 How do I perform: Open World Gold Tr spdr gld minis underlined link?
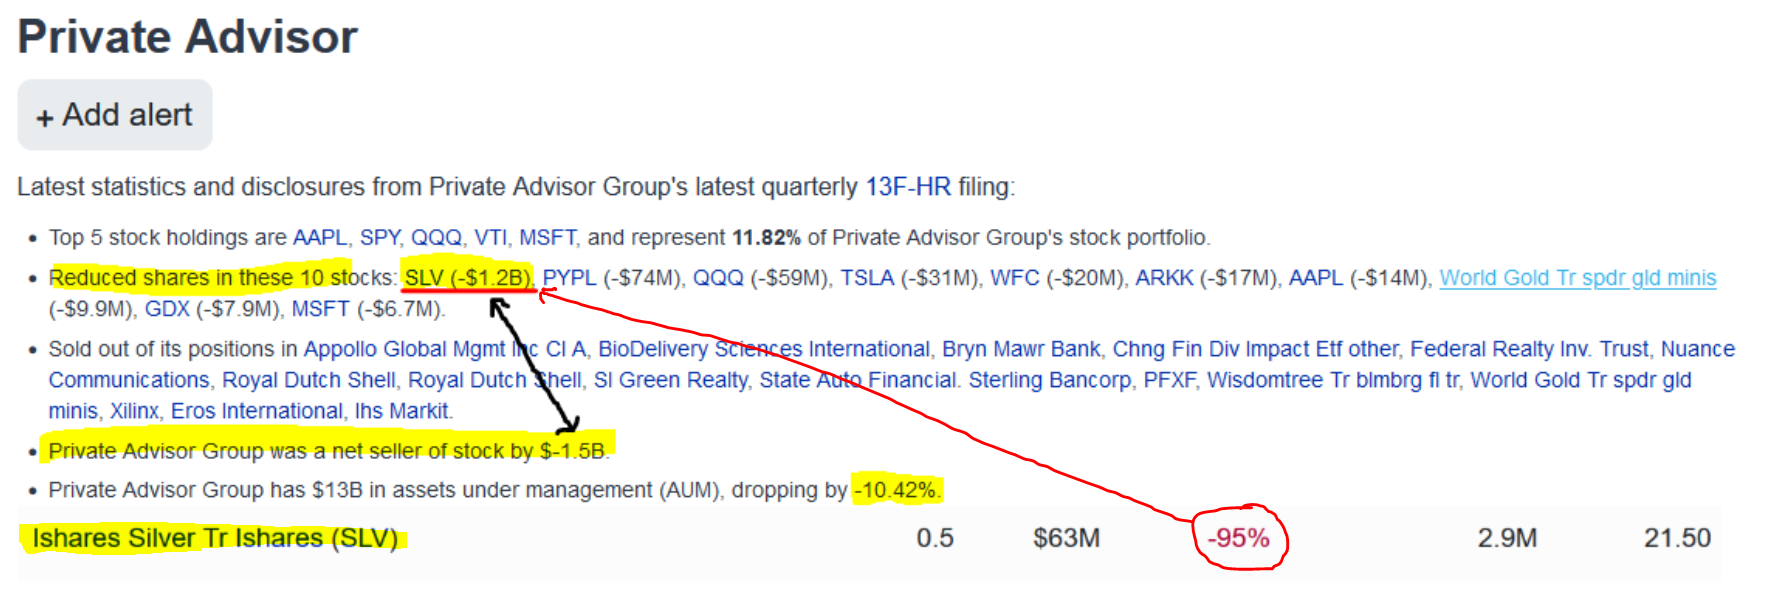1578,277
